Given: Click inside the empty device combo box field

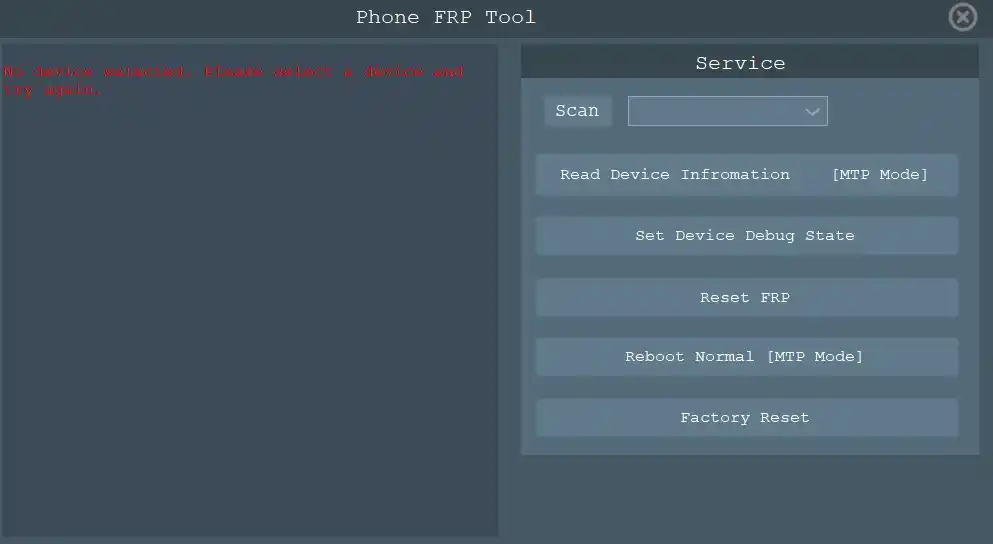Looking at the screenshot, I should coord(712,112).
